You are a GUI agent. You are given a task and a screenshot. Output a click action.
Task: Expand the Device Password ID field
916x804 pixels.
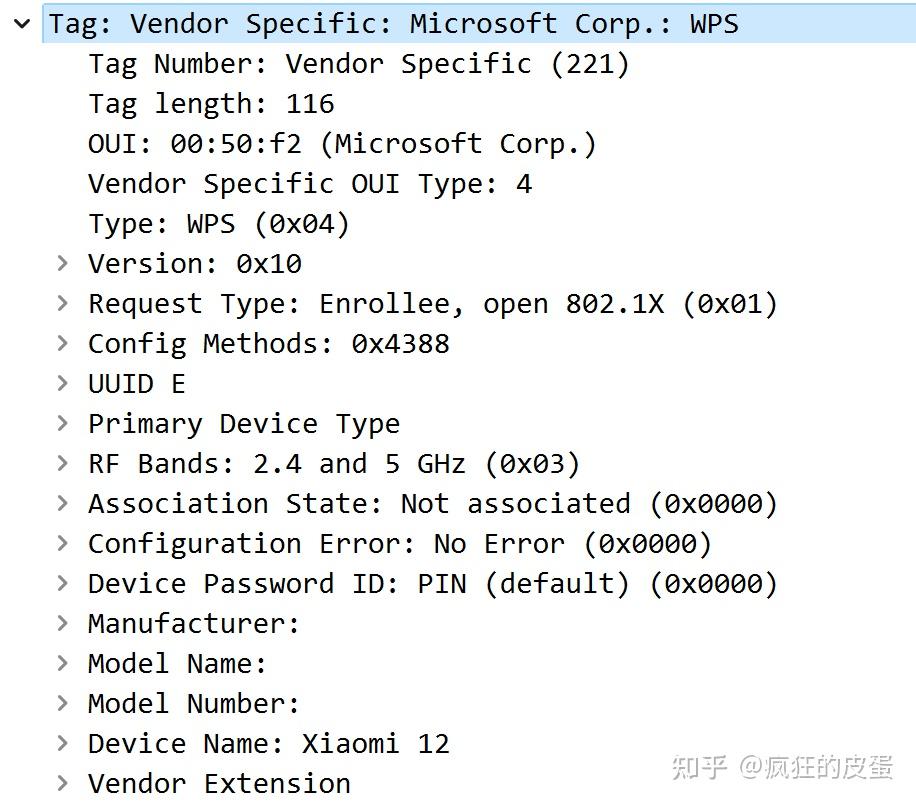[63, 583]
